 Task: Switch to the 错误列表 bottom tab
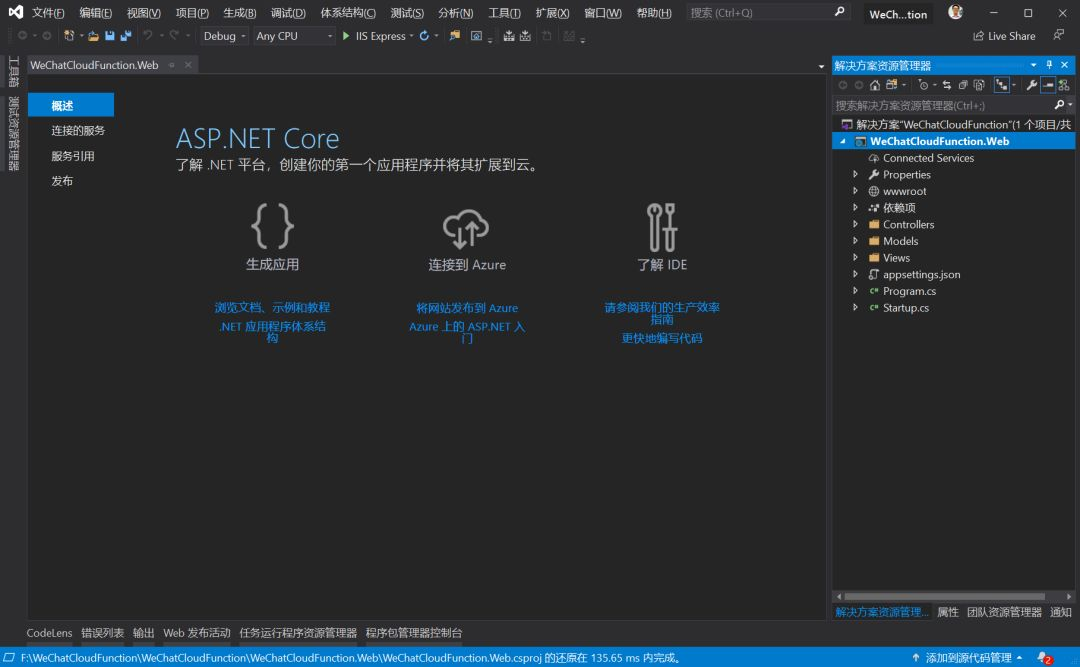coord(103,633)
